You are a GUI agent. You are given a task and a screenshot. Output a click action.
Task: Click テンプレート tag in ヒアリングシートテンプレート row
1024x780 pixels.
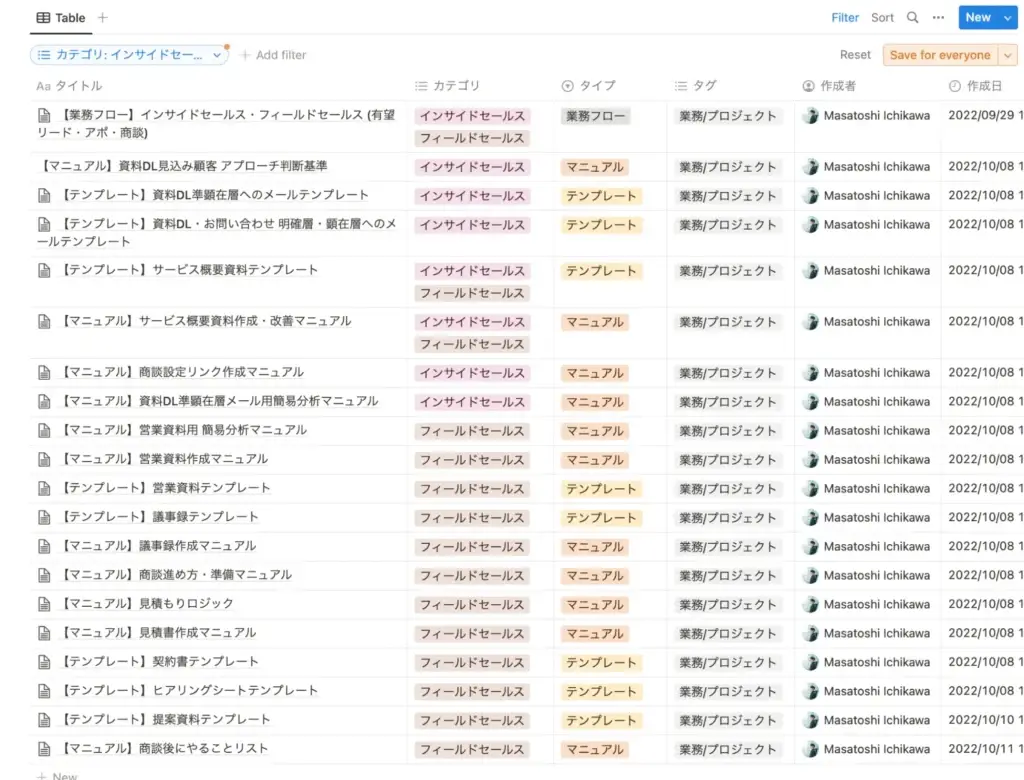pos(601,691)
